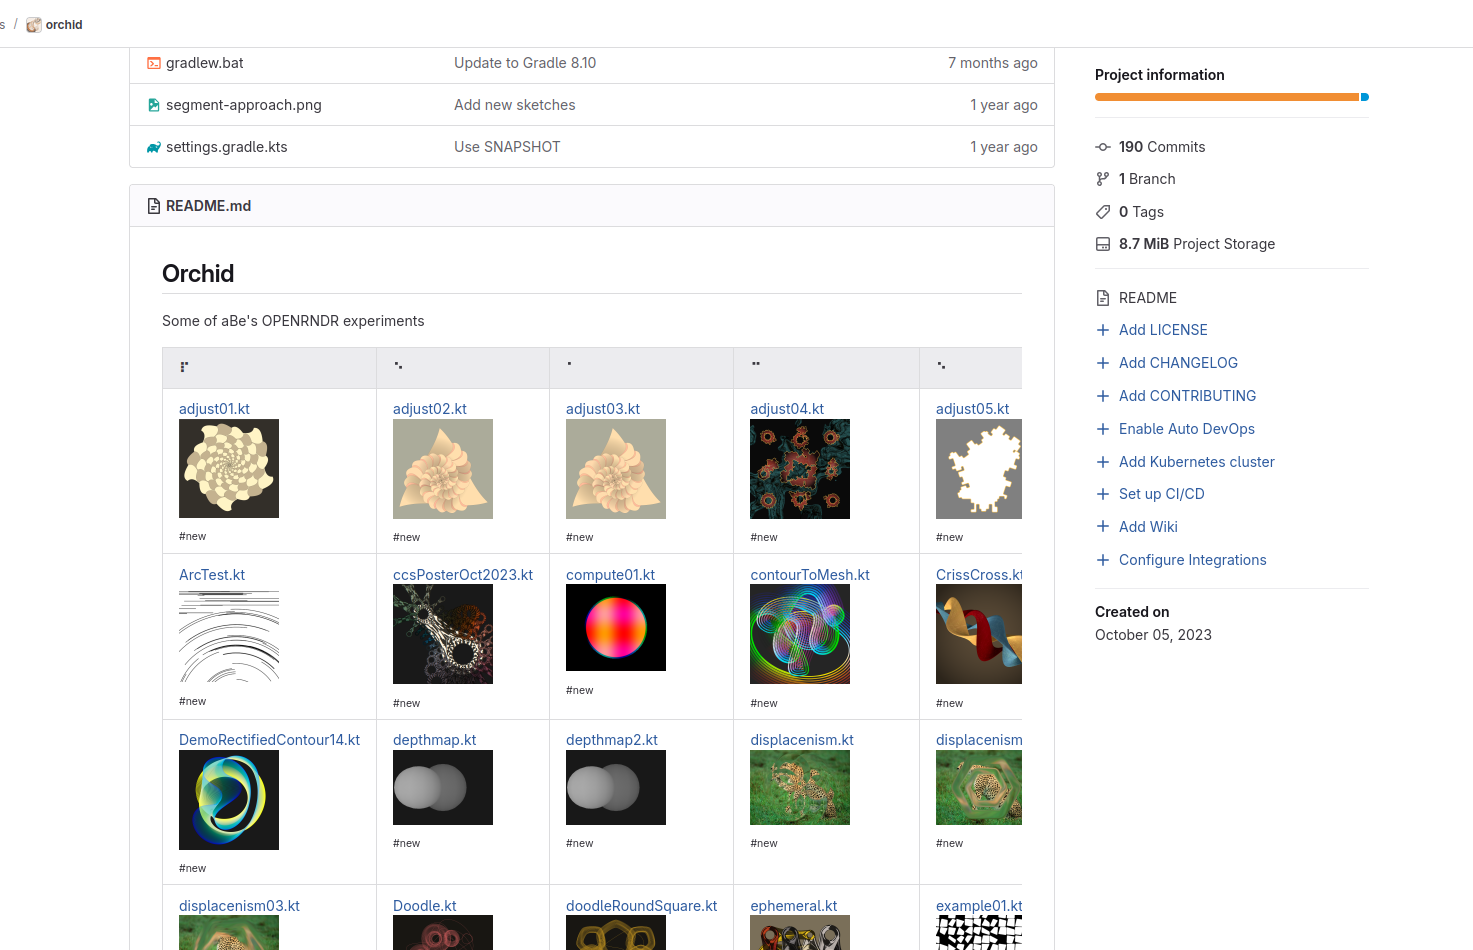Click the plus icon next to Add CHANGELOG

point(1103,363)
